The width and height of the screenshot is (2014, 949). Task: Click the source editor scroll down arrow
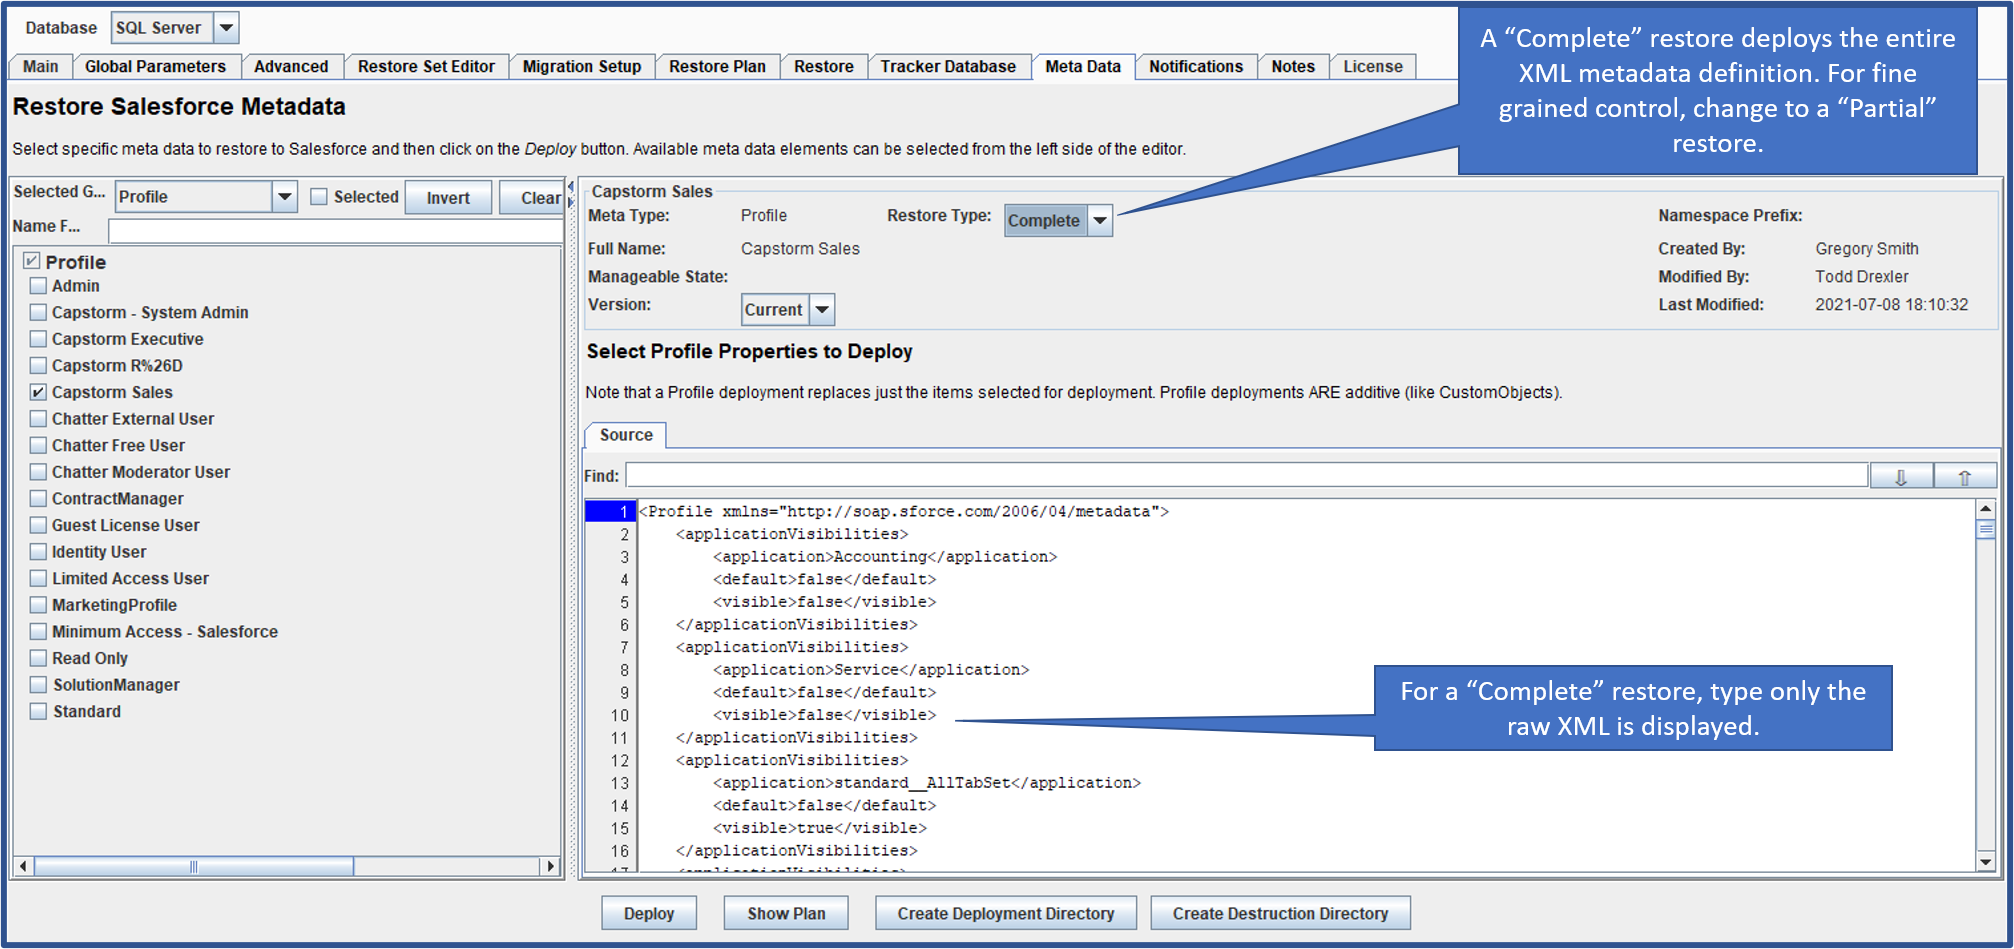point(1986,861)
